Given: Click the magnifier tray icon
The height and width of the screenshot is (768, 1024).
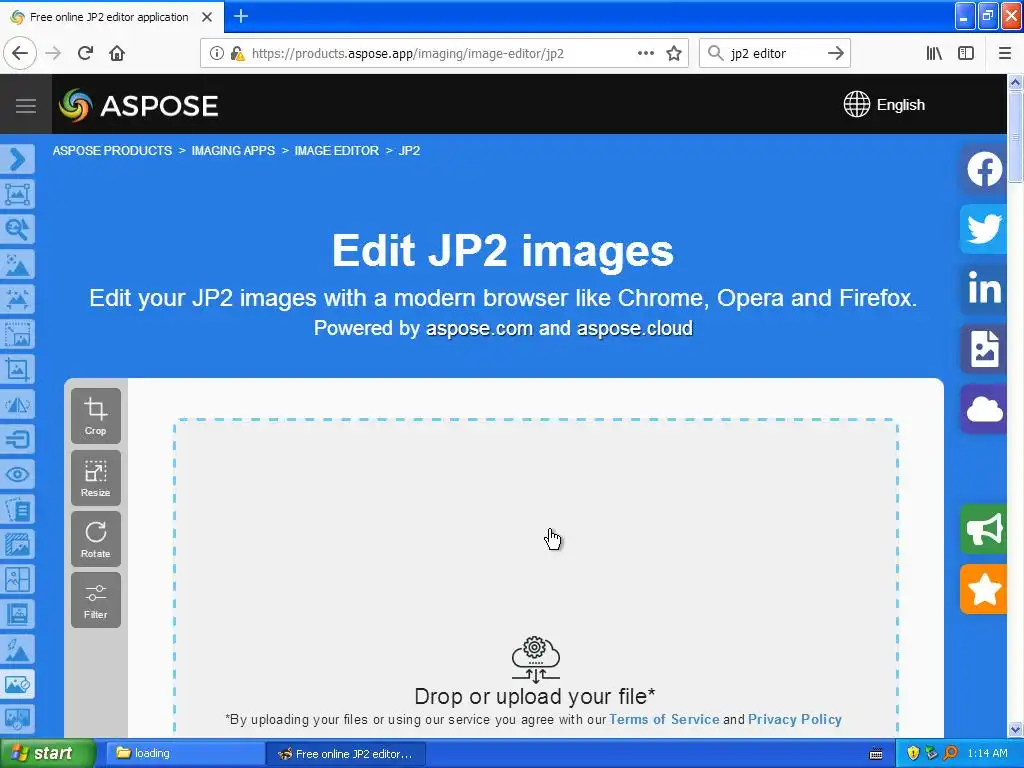Looking at the screenshot, I should pos(950,754).
